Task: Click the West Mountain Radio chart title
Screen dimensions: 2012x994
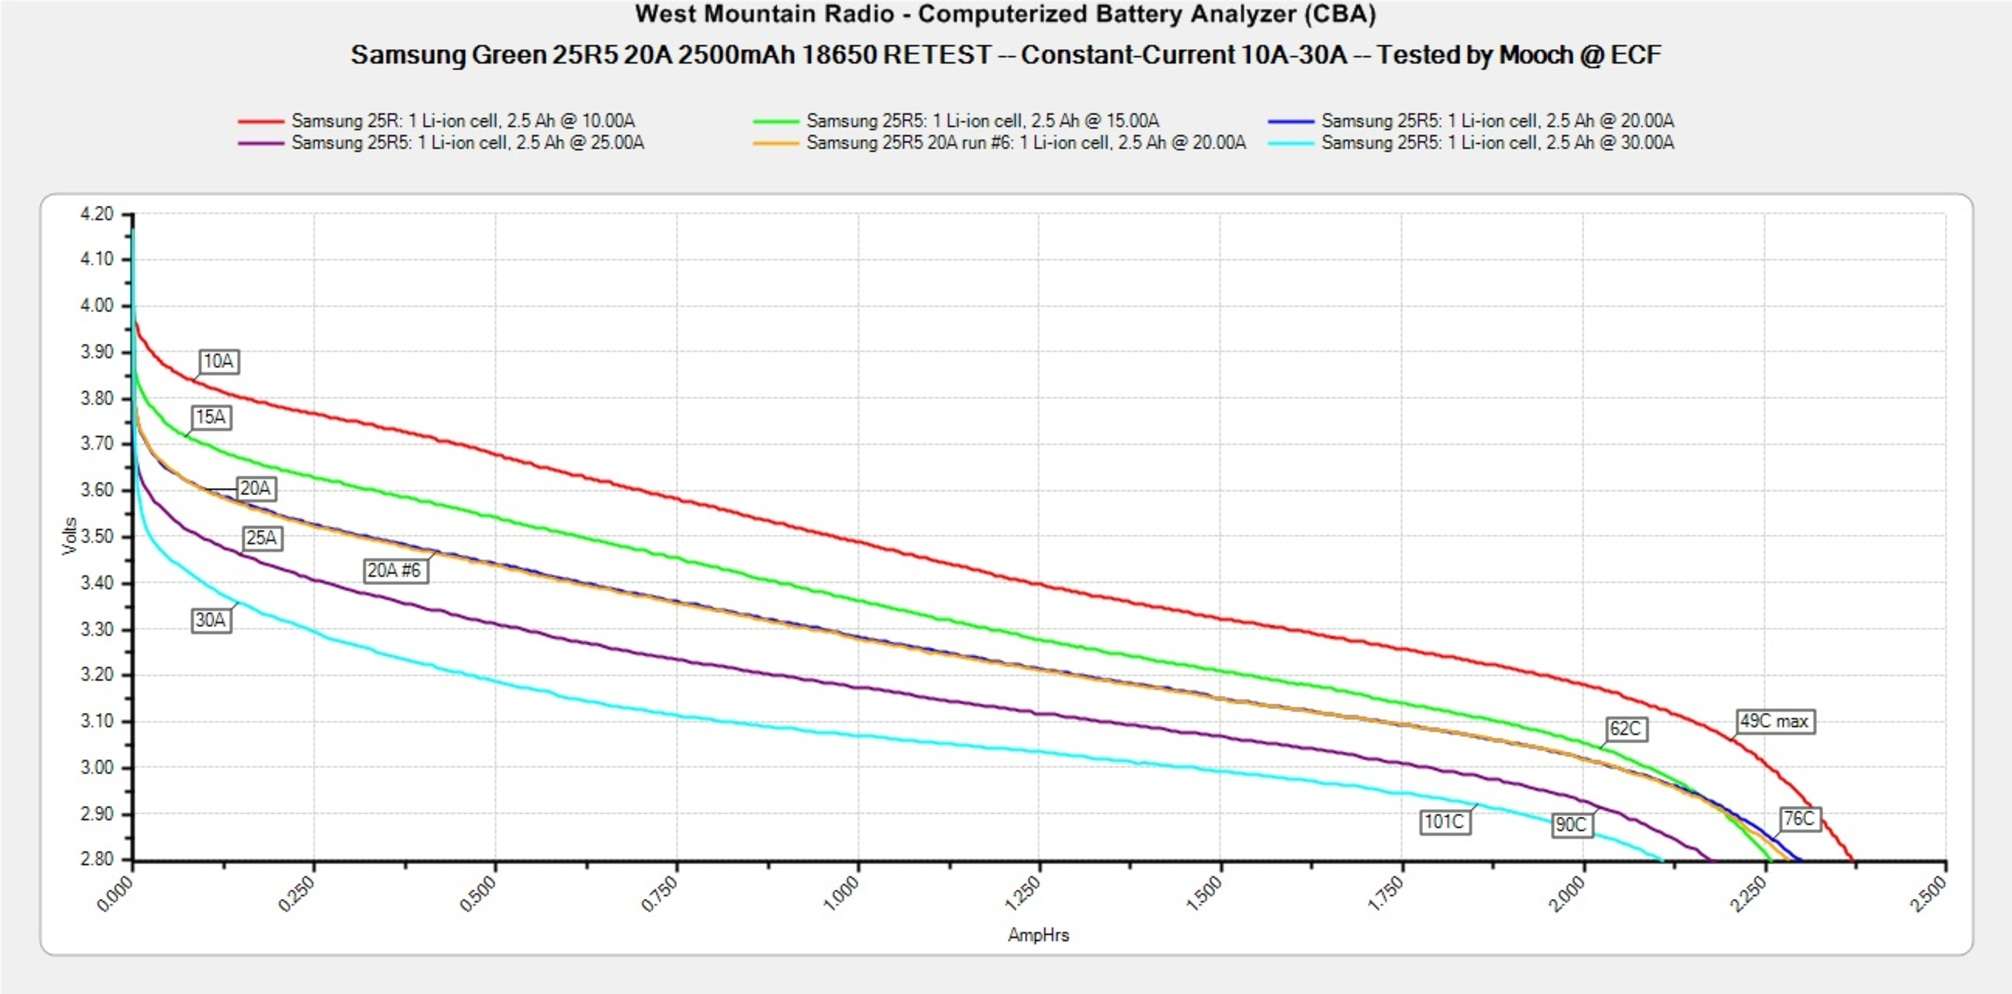Action: pos(1005,15)
